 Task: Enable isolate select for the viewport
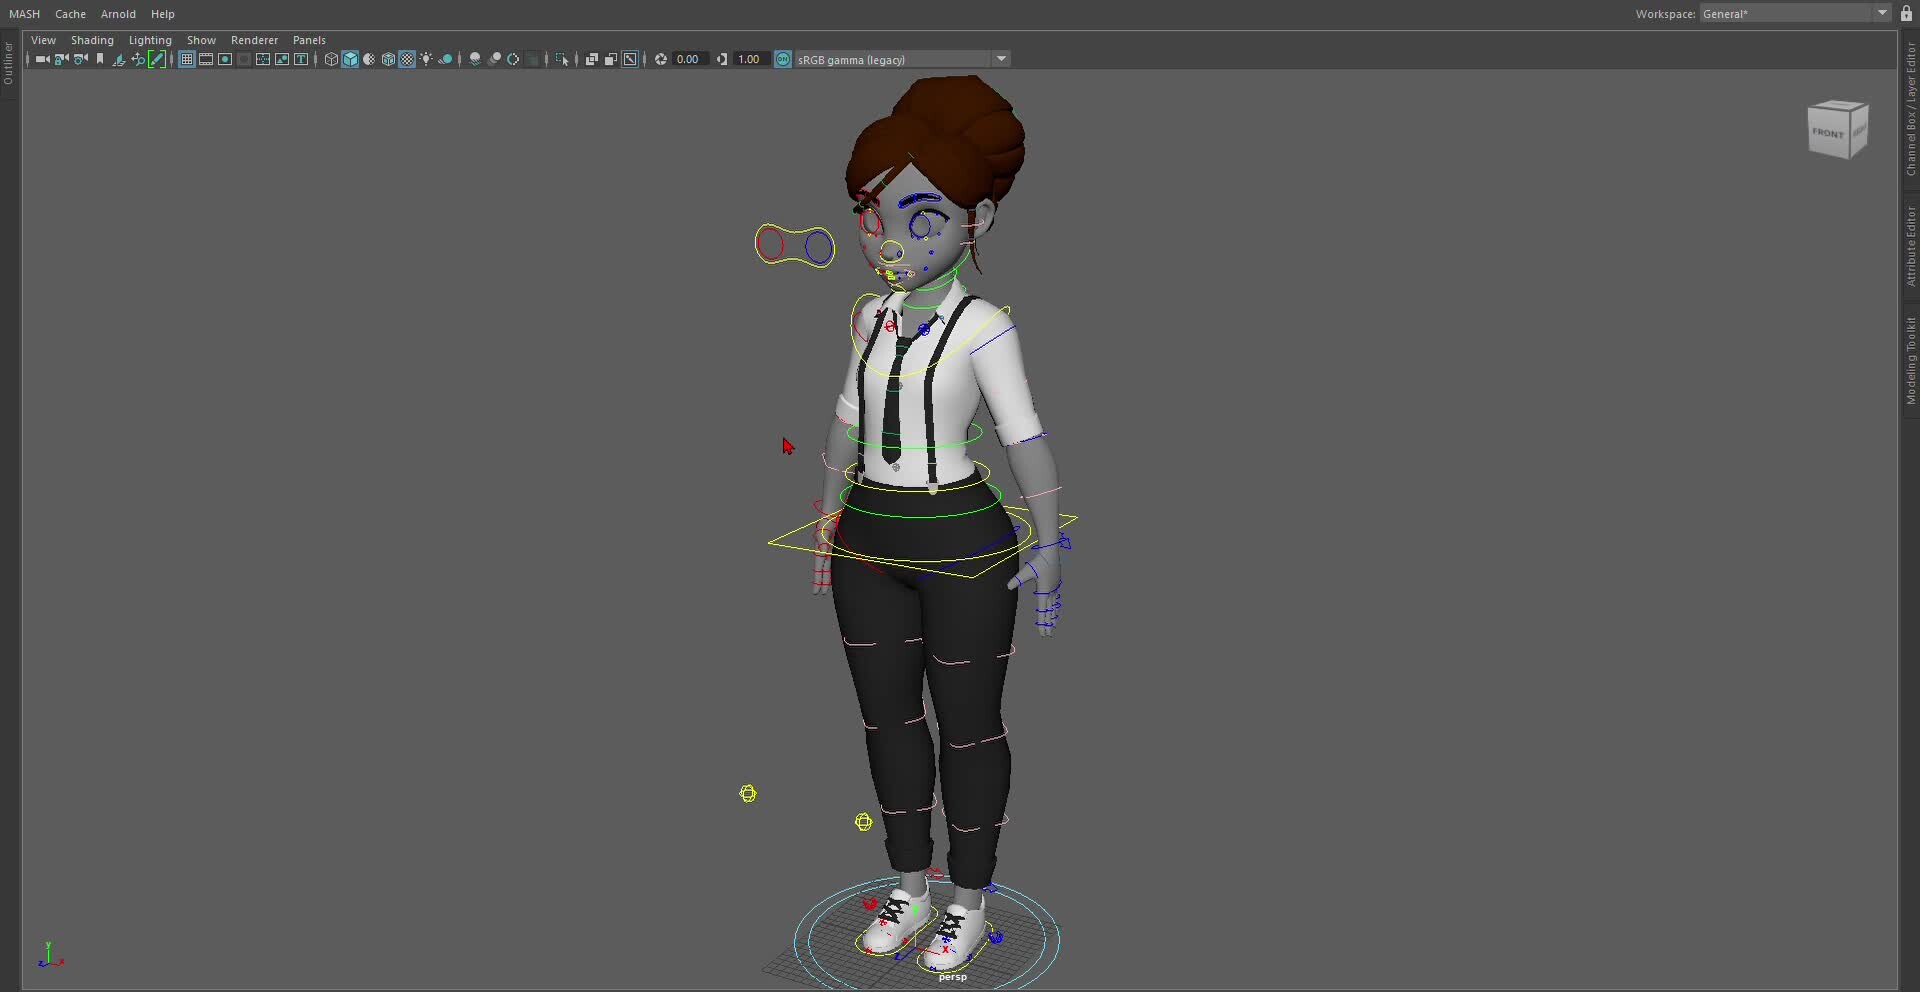[x=563, y=59]
